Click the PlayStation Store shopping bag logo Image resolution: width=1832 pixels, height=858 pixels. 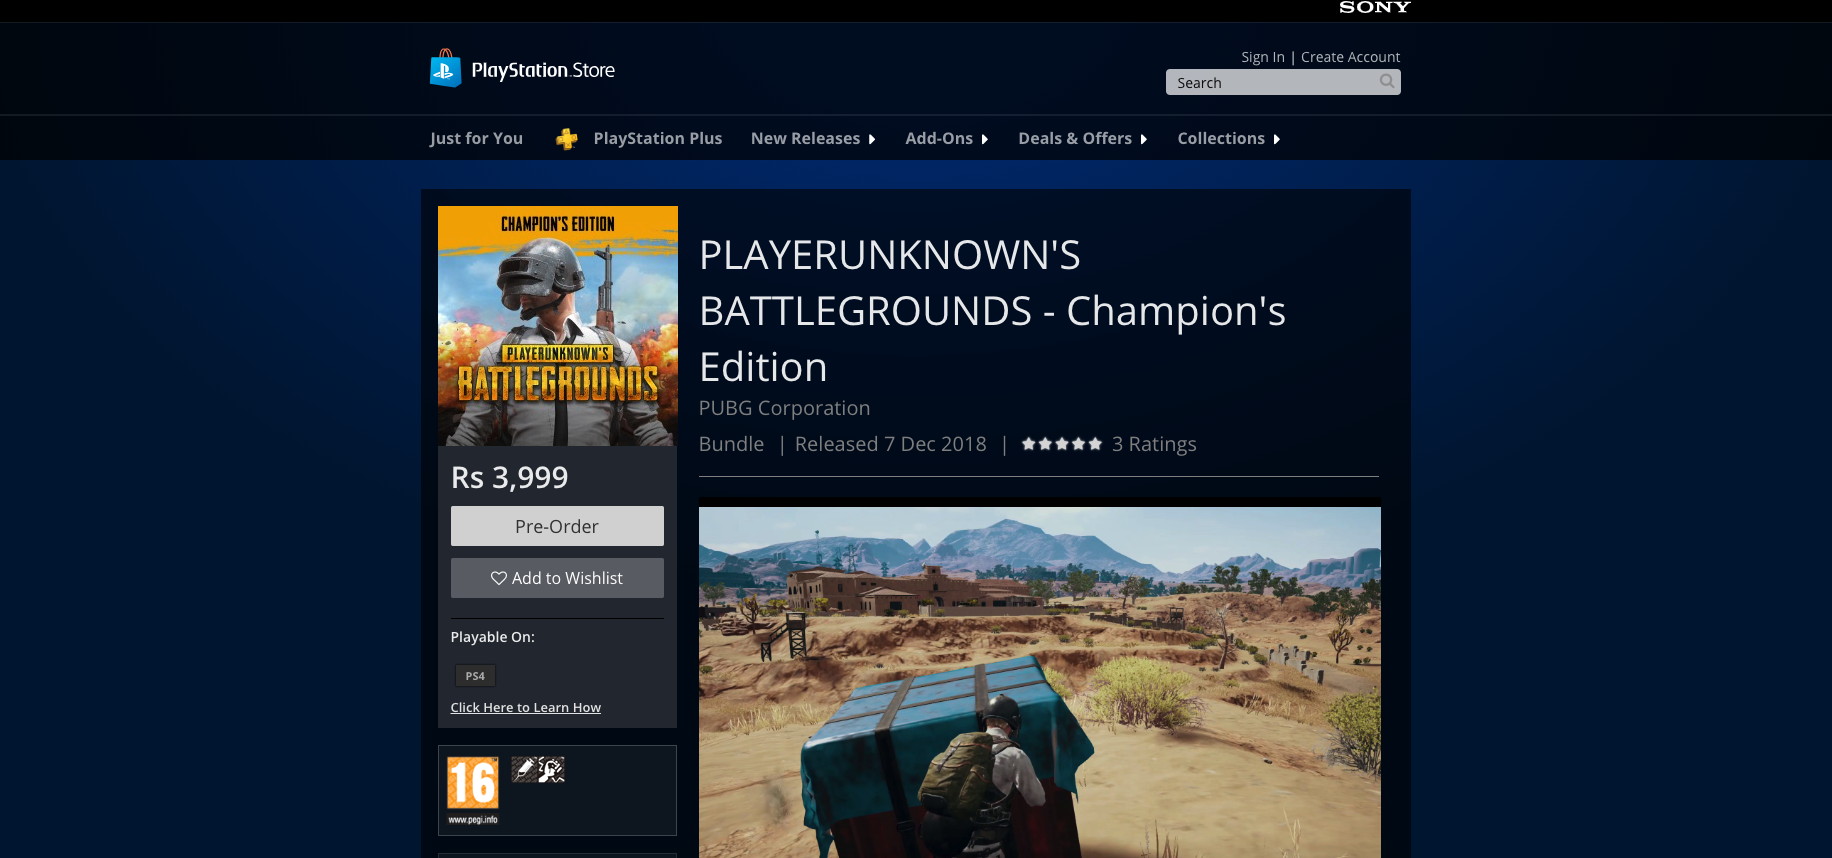point(445,69)
